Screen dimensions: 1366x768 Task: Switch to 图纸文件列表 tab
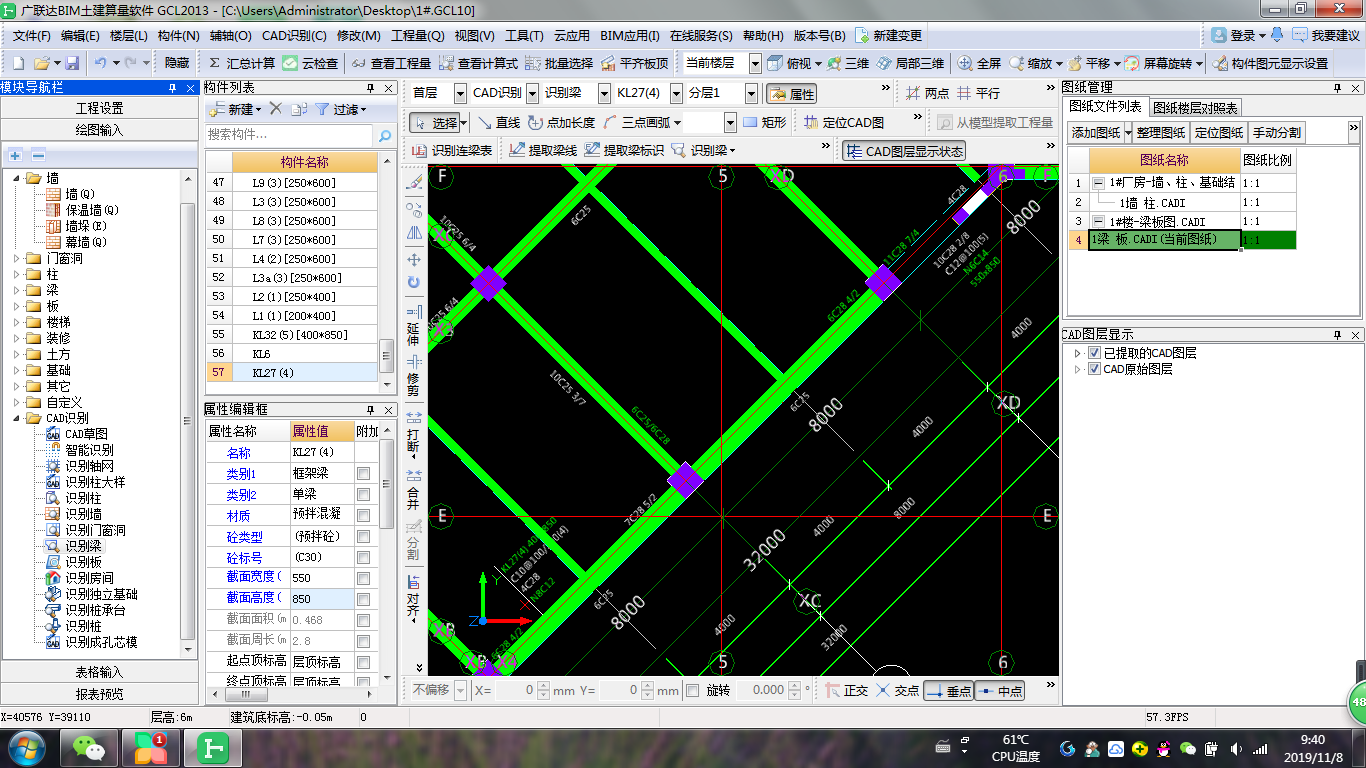(x=1105, y=106)
